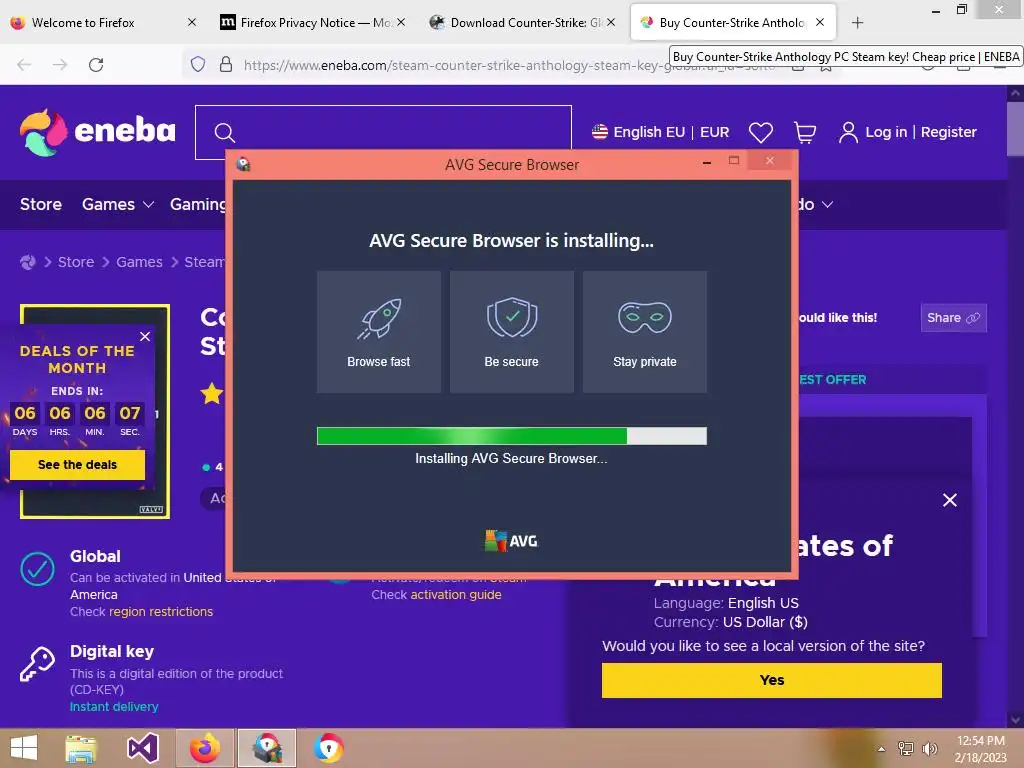Click the Global checkmark icon
Image resolution: width=1024 pixels, height=768 pixels.
pos(37,569)
